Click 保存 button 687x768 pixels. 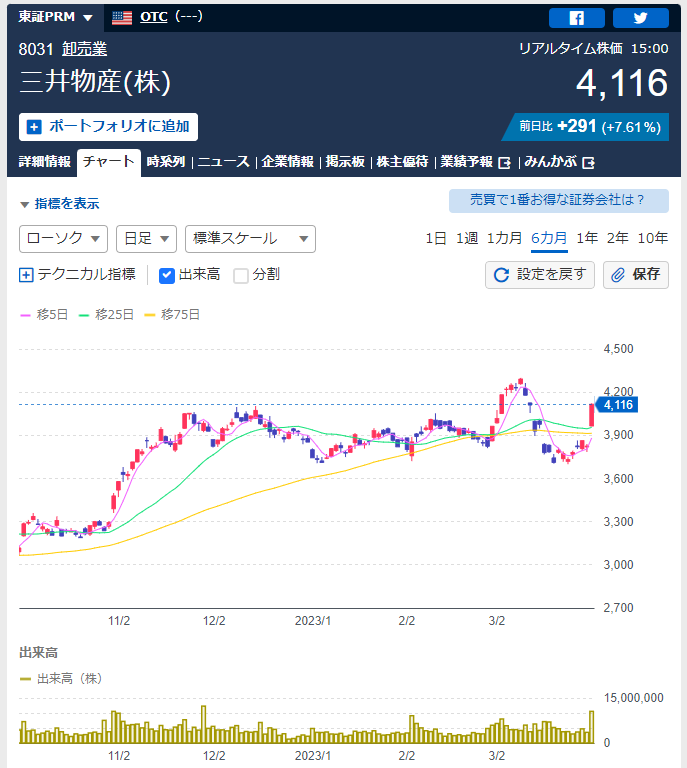pos(636,275)
